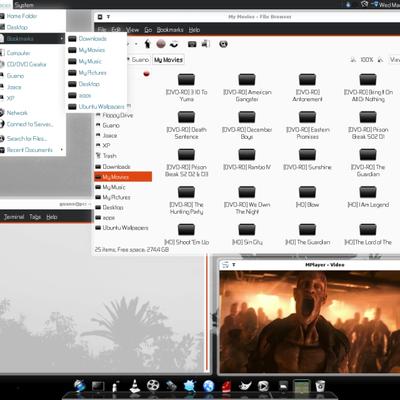Screen dimensions: 400x400
Task: Click the Guano path bar button
Action: click(138, 60)
